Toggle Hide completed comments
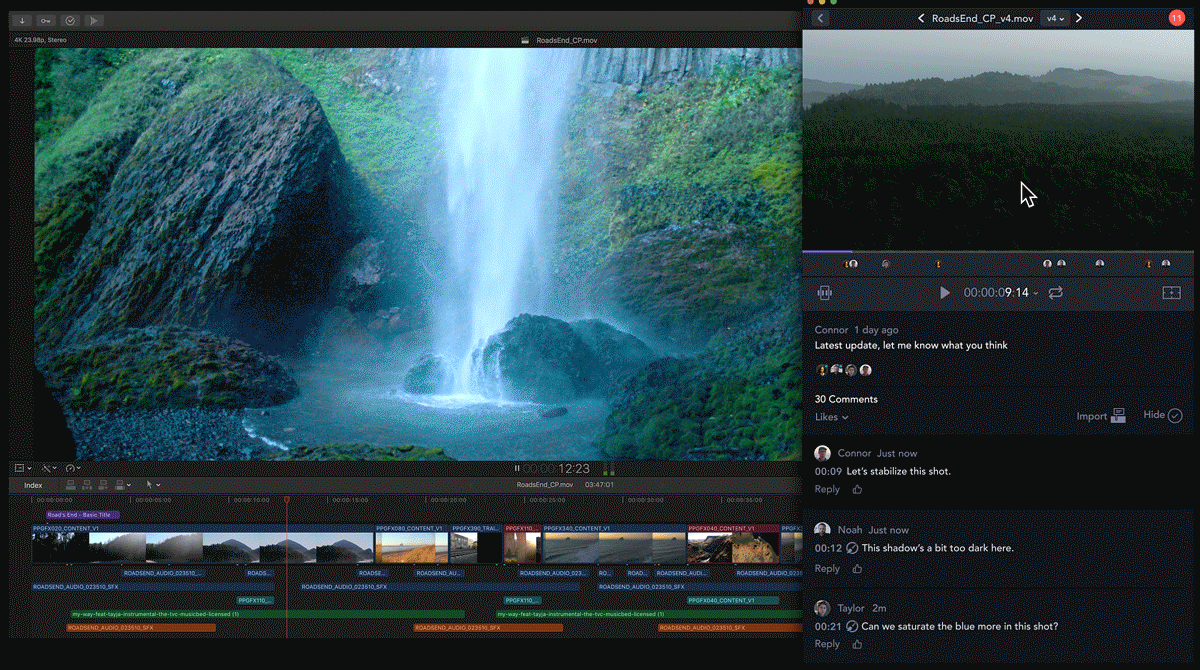The width and height of the screenshot is (1200, 670). tap(1163, 415)
